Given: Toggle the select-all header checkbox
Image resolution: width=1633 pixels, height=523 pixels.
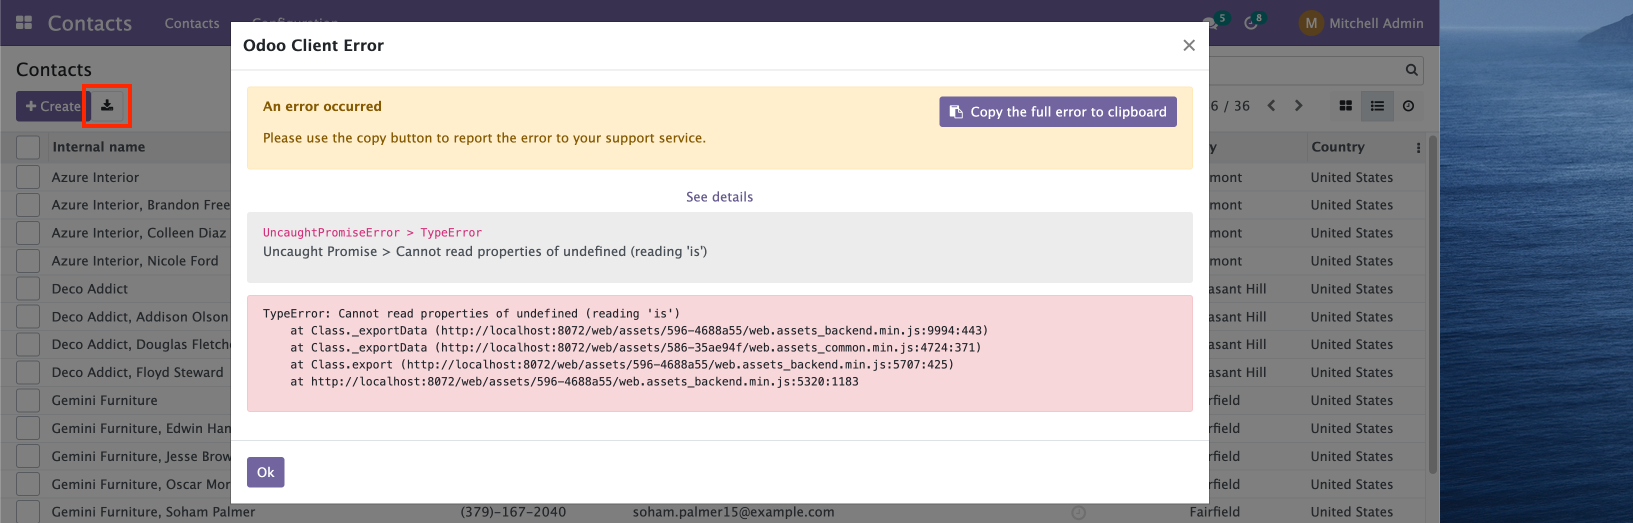Looking at the screenshot, I should [x=28, y=147].
